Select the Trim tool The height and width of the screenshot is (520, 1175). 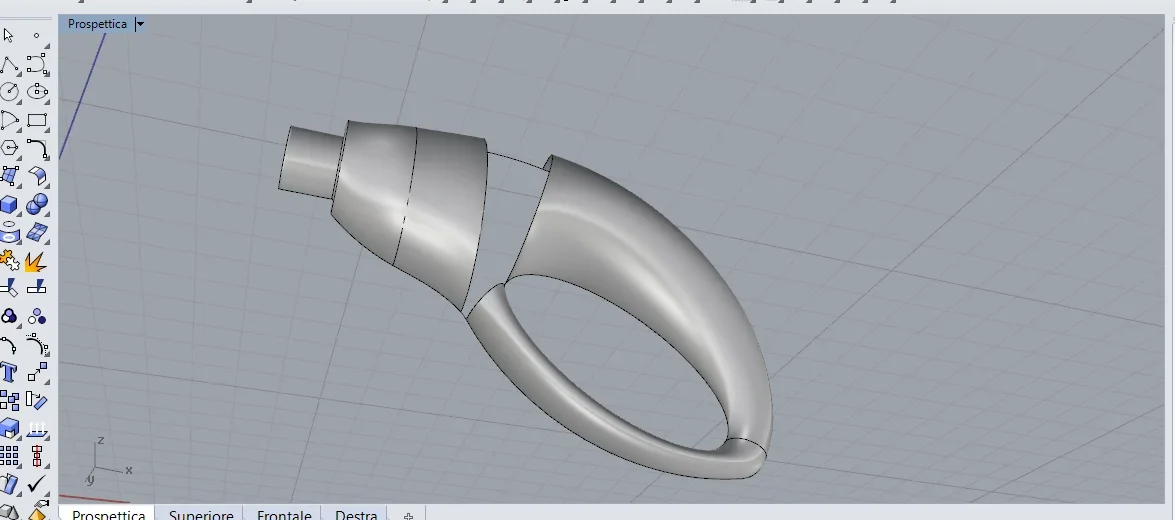pos(9,288)
